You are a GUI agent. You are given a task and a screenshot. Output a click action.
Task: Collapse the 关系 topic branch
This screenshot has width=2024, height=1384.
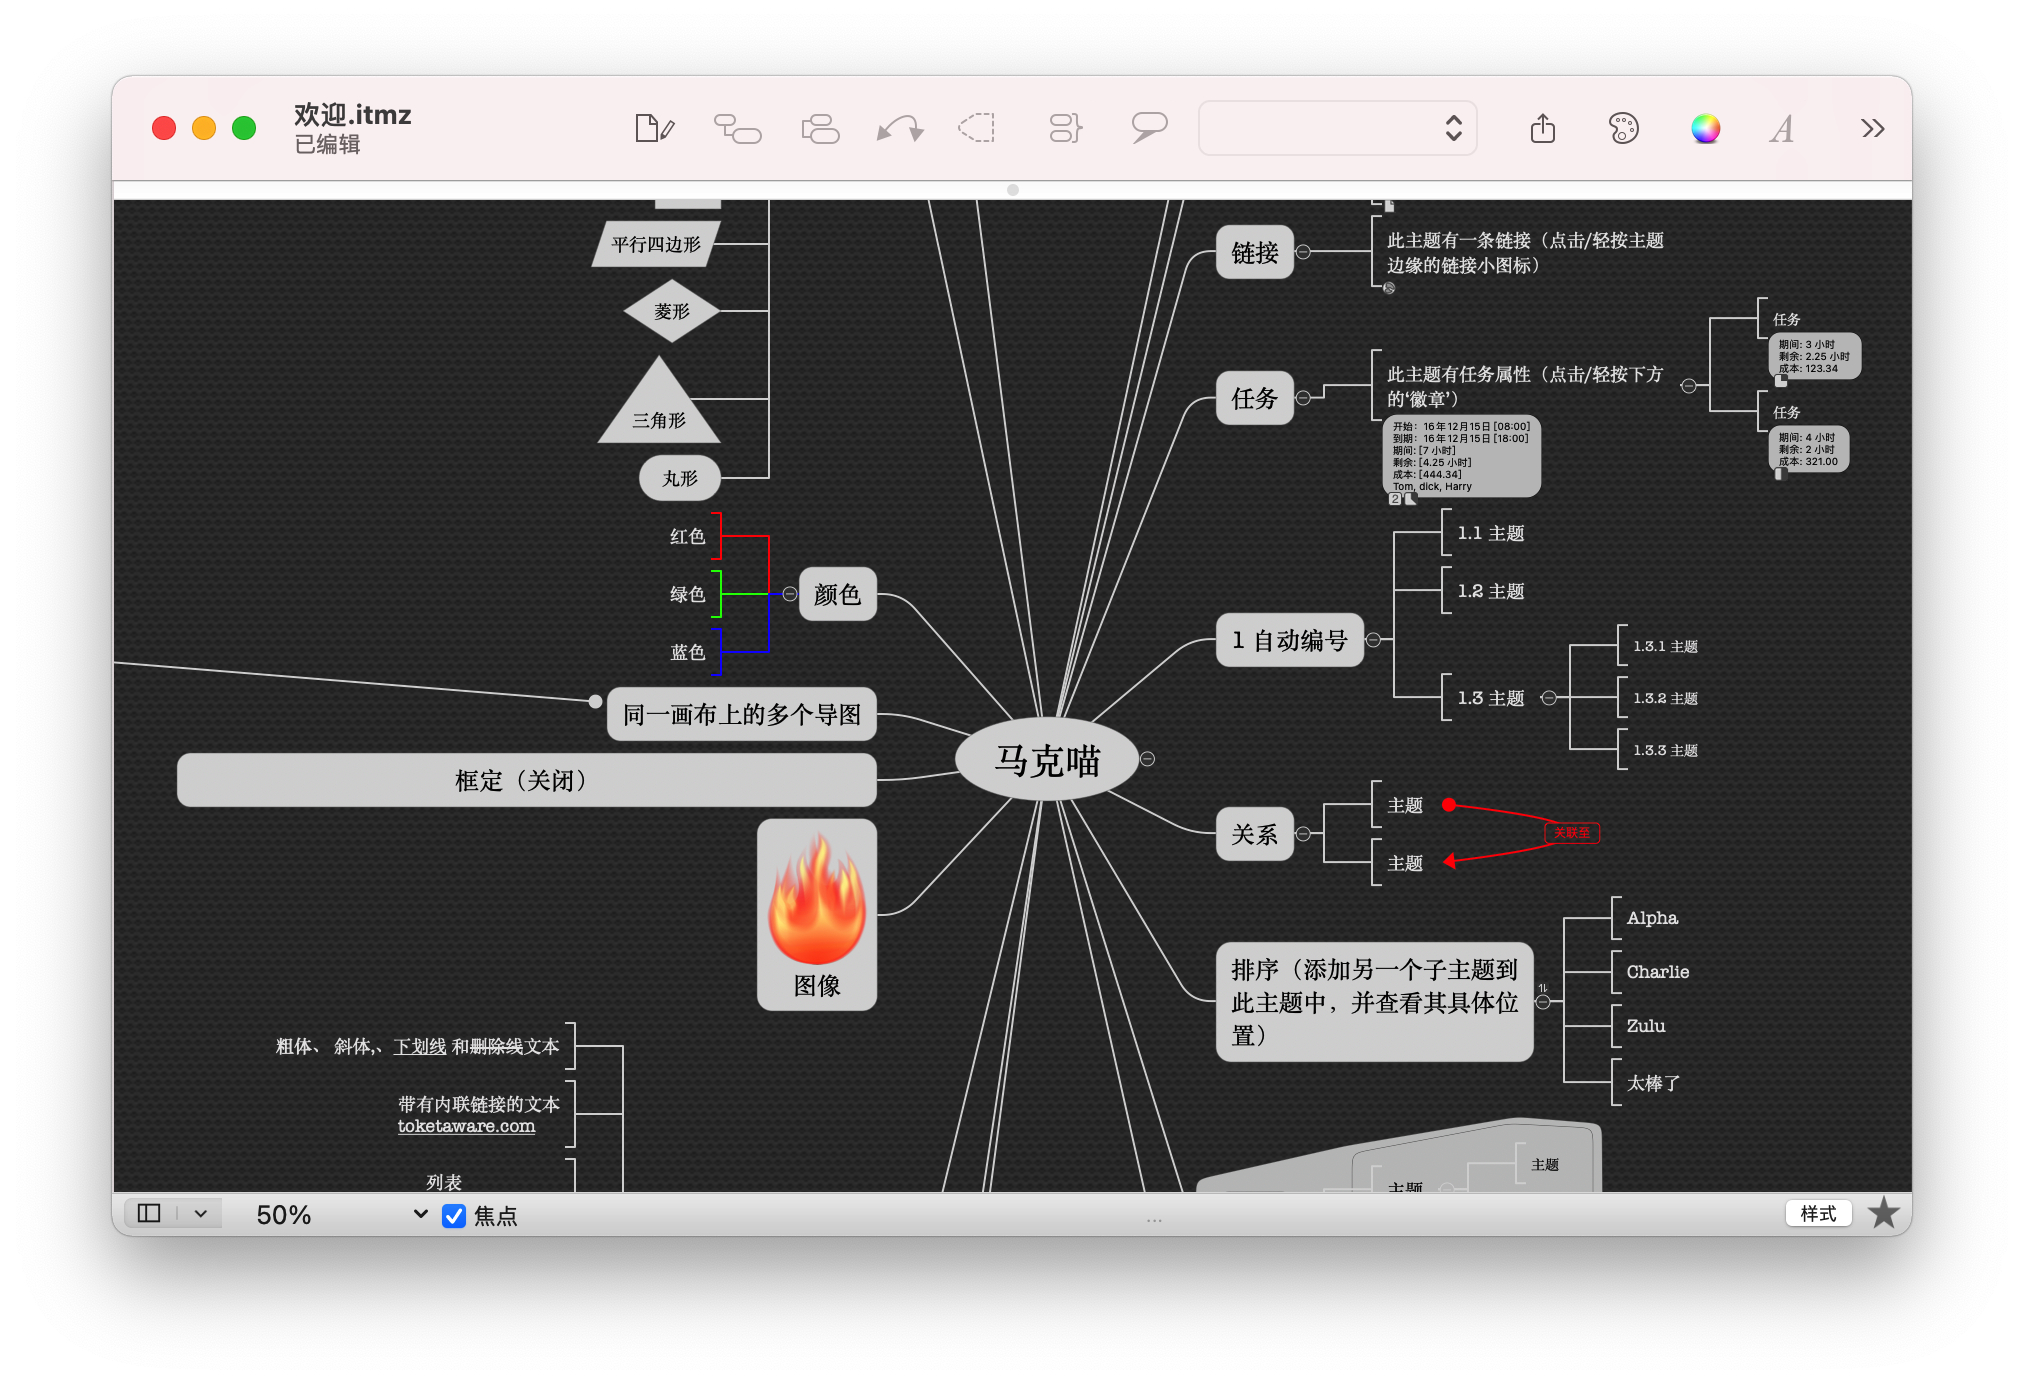(x=1303, y=834)
